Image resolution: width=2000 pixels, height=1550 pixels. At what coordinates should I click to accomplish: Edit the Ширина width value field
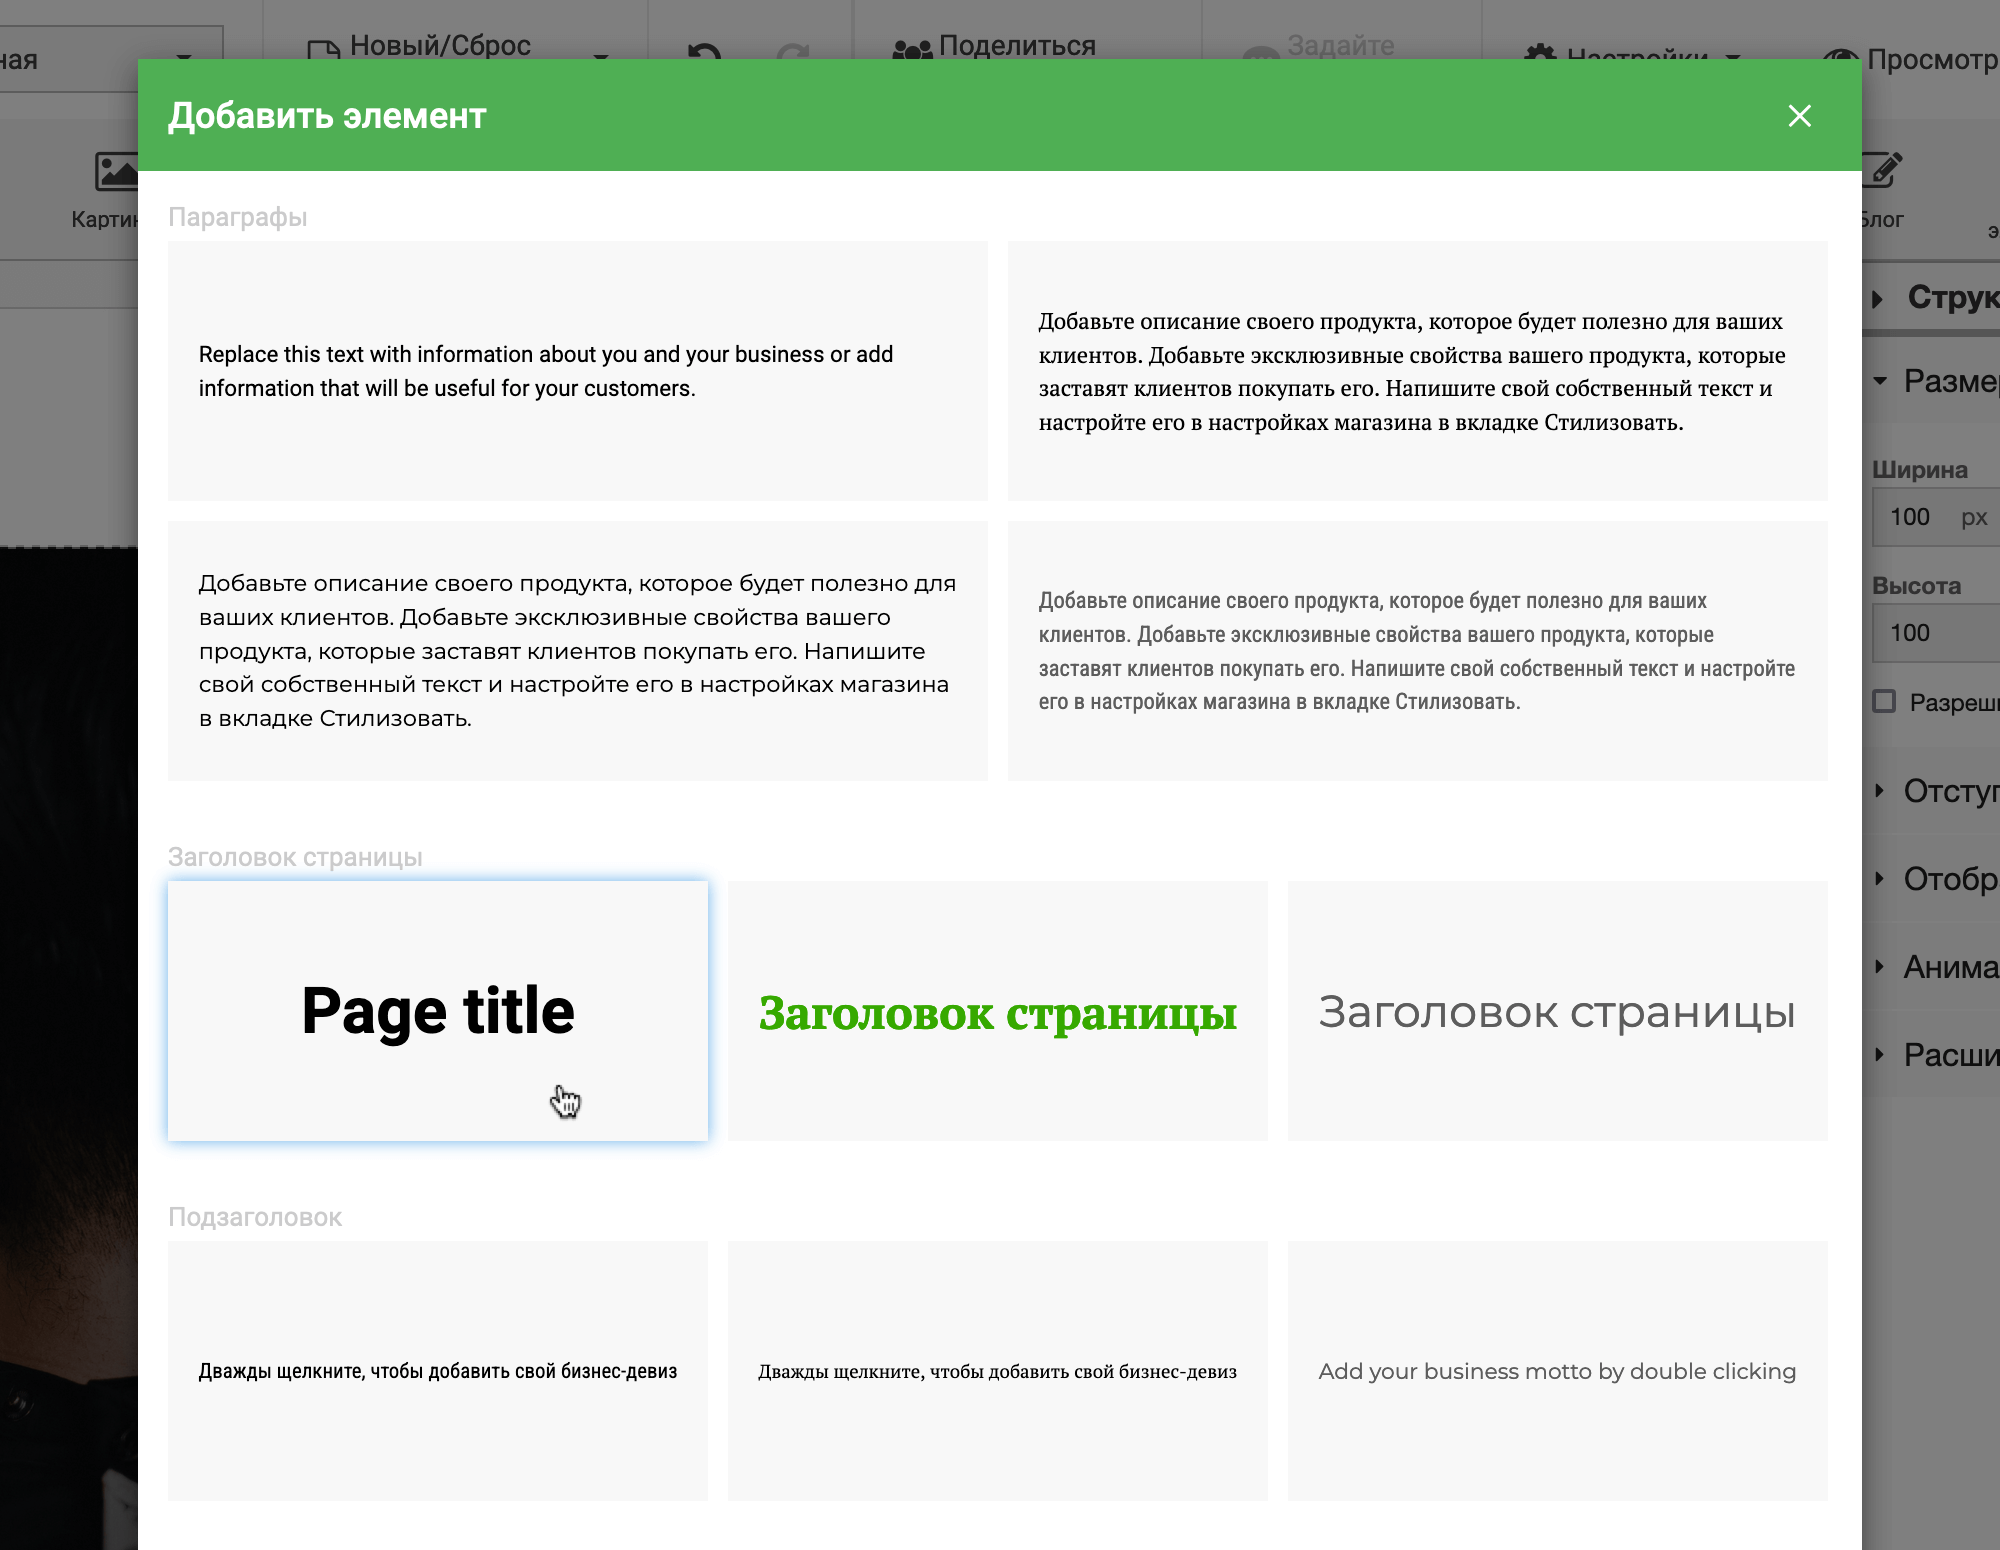pyautogui.click(x=1912, y=517)
